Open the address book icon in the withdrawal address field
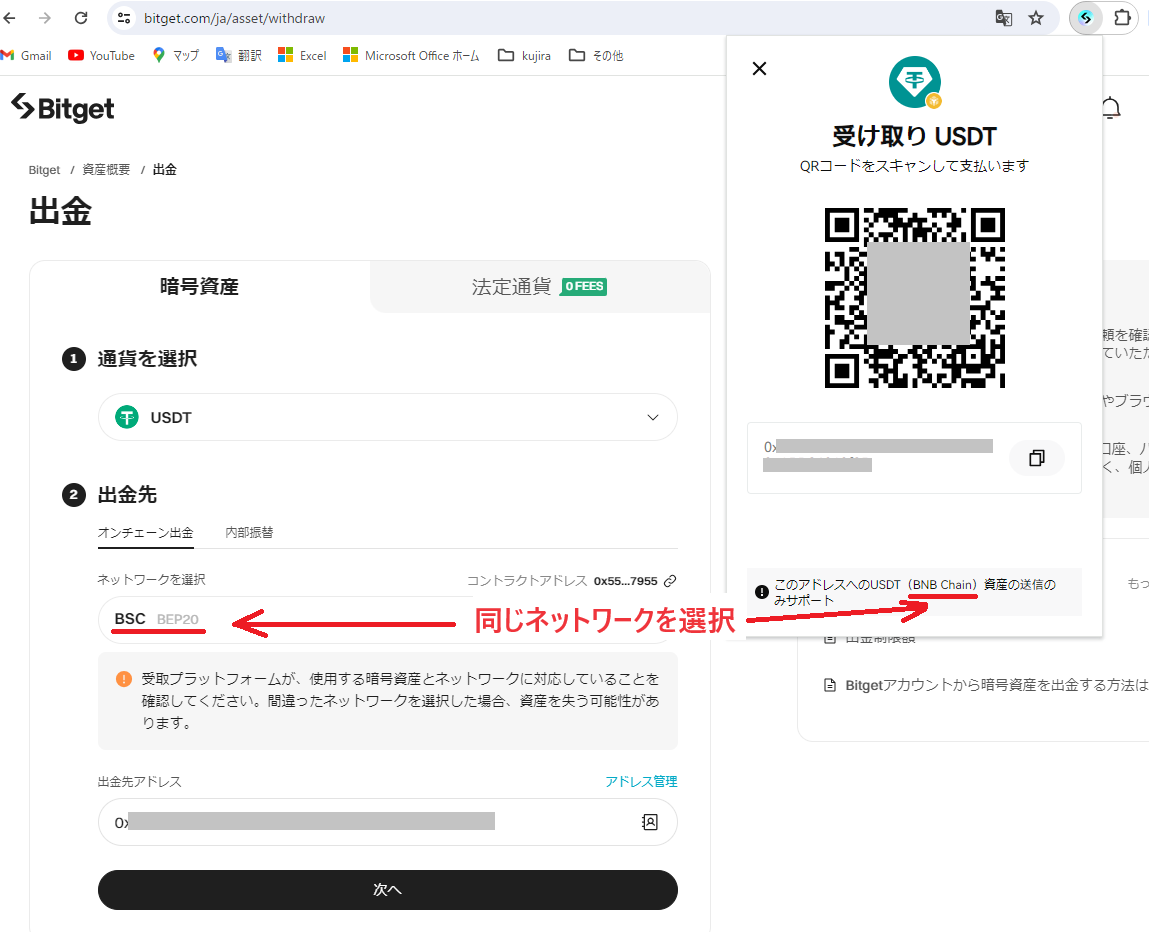Viewport: 1149px width, 932px height. point(650,821)
